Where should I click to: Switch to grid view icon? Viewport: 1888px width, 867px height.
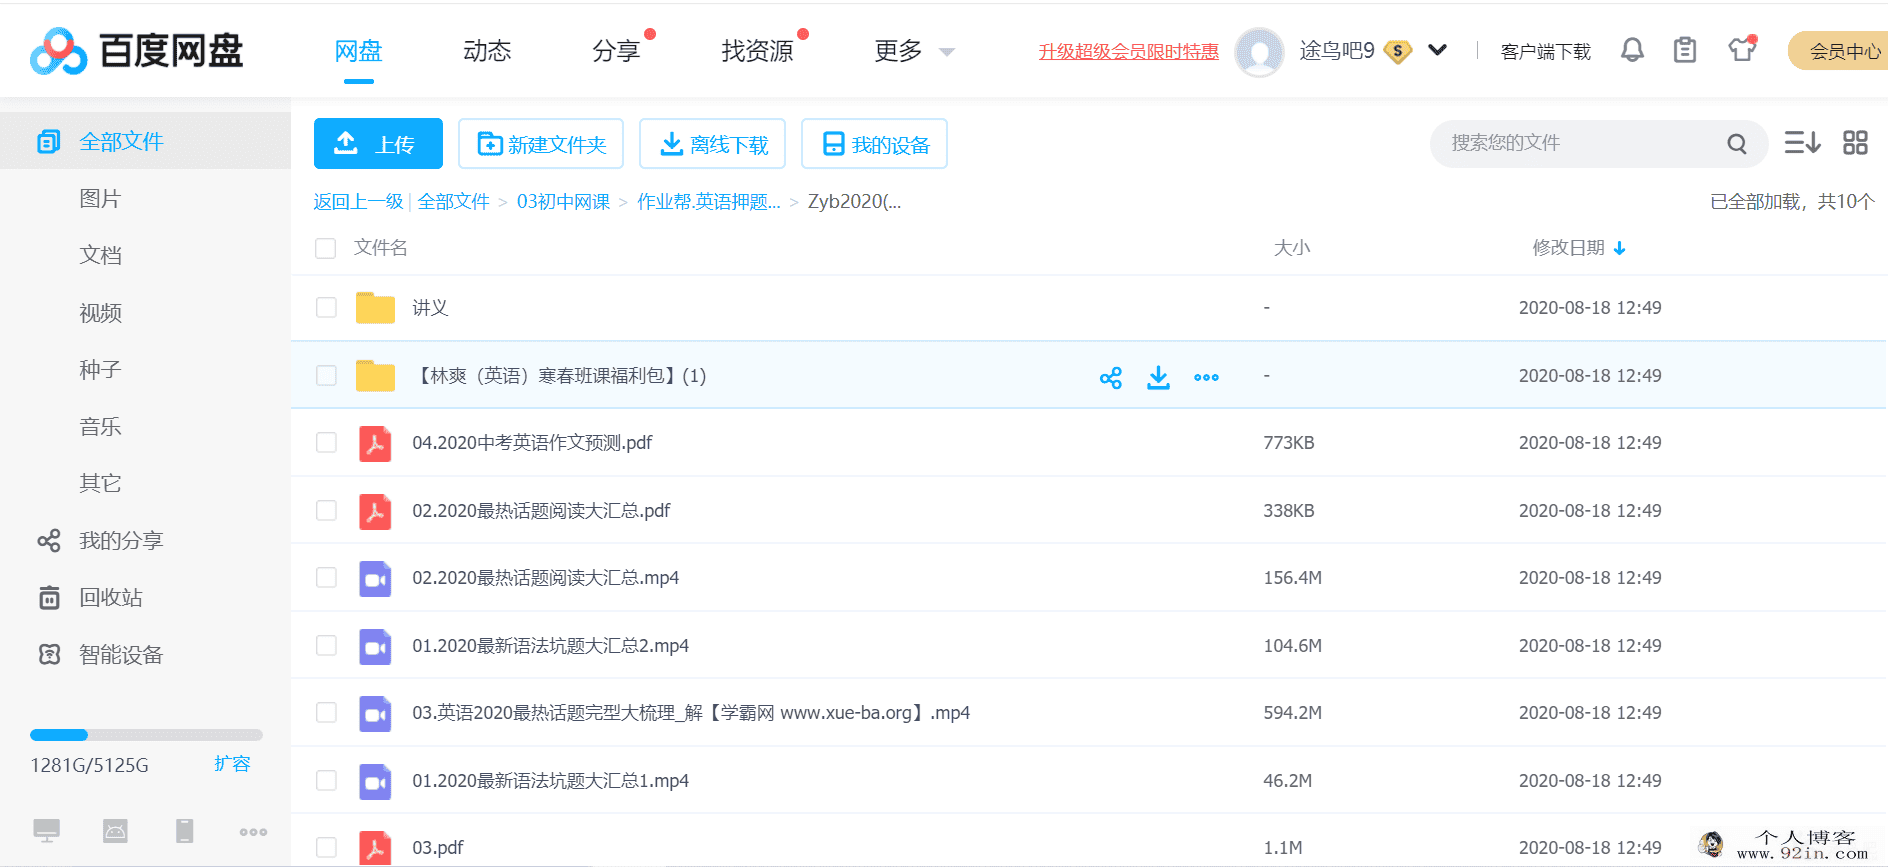1855,143
